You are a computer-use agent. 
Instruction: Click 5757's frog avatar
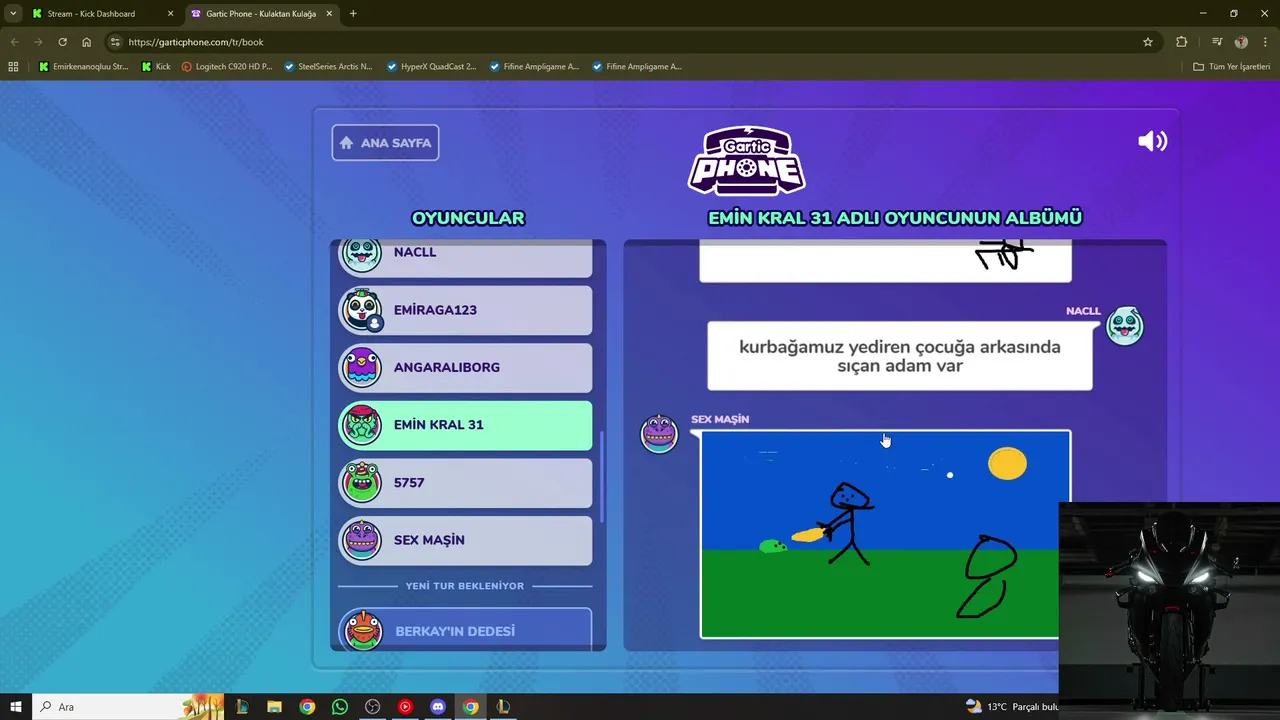point(361,482)
